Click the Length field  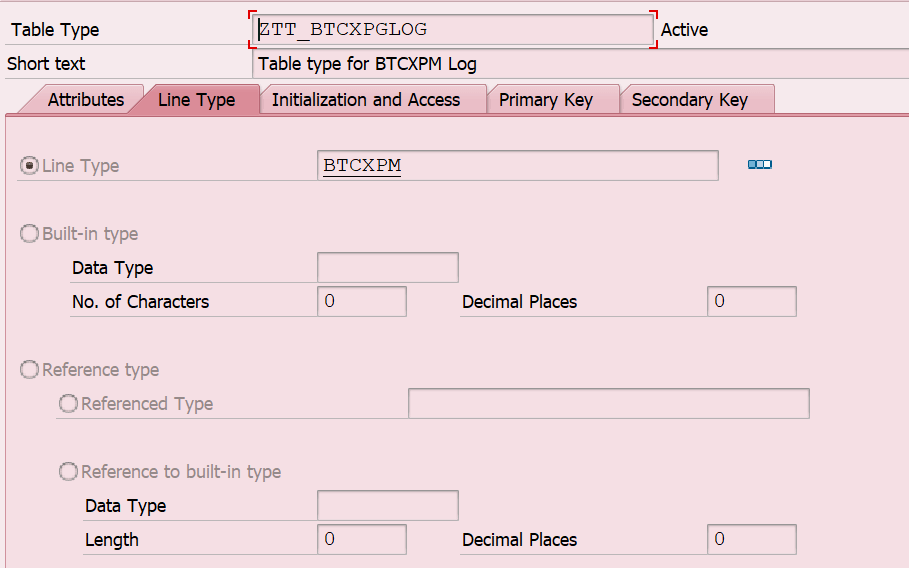pos(362,540)
